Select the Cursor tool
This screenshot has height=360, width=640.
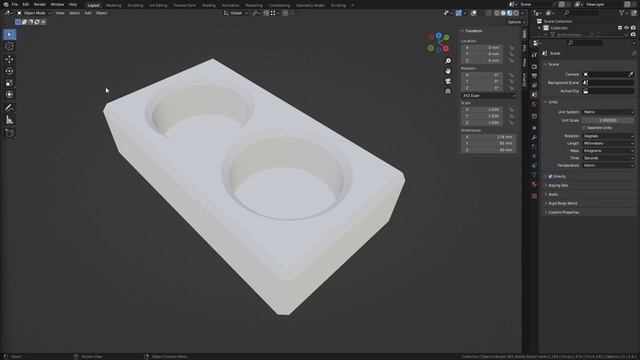click(x=9, y=47)
